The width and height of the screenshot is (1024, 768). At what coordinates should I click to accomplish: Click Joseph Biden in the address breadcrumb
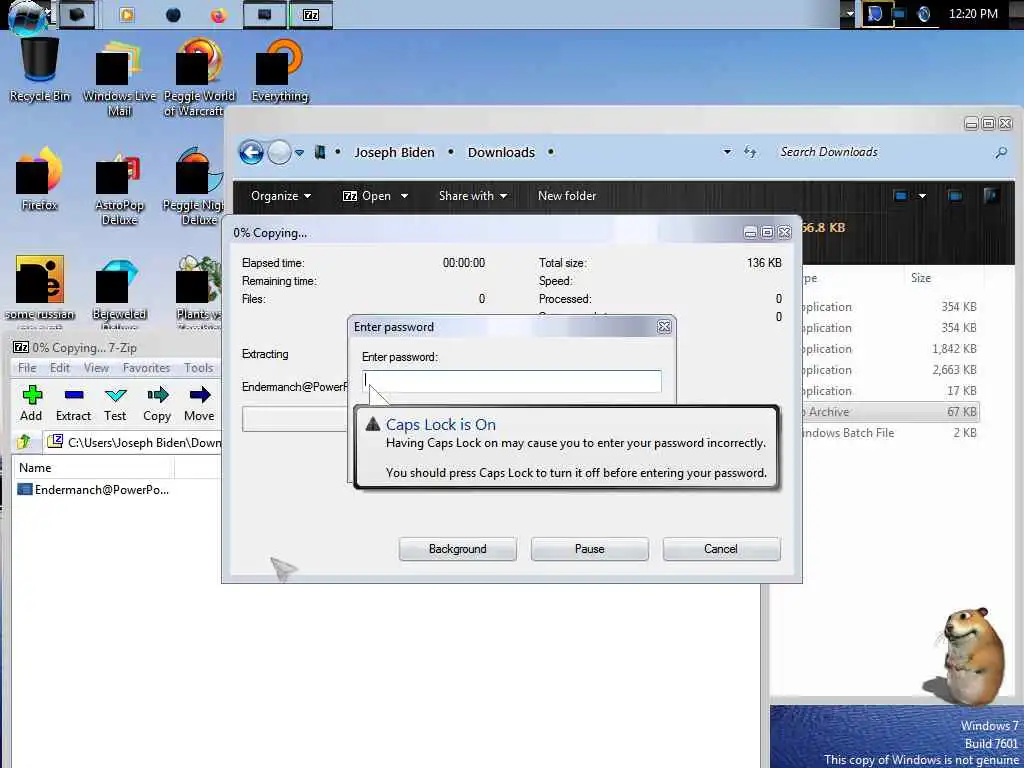point(394,152)
